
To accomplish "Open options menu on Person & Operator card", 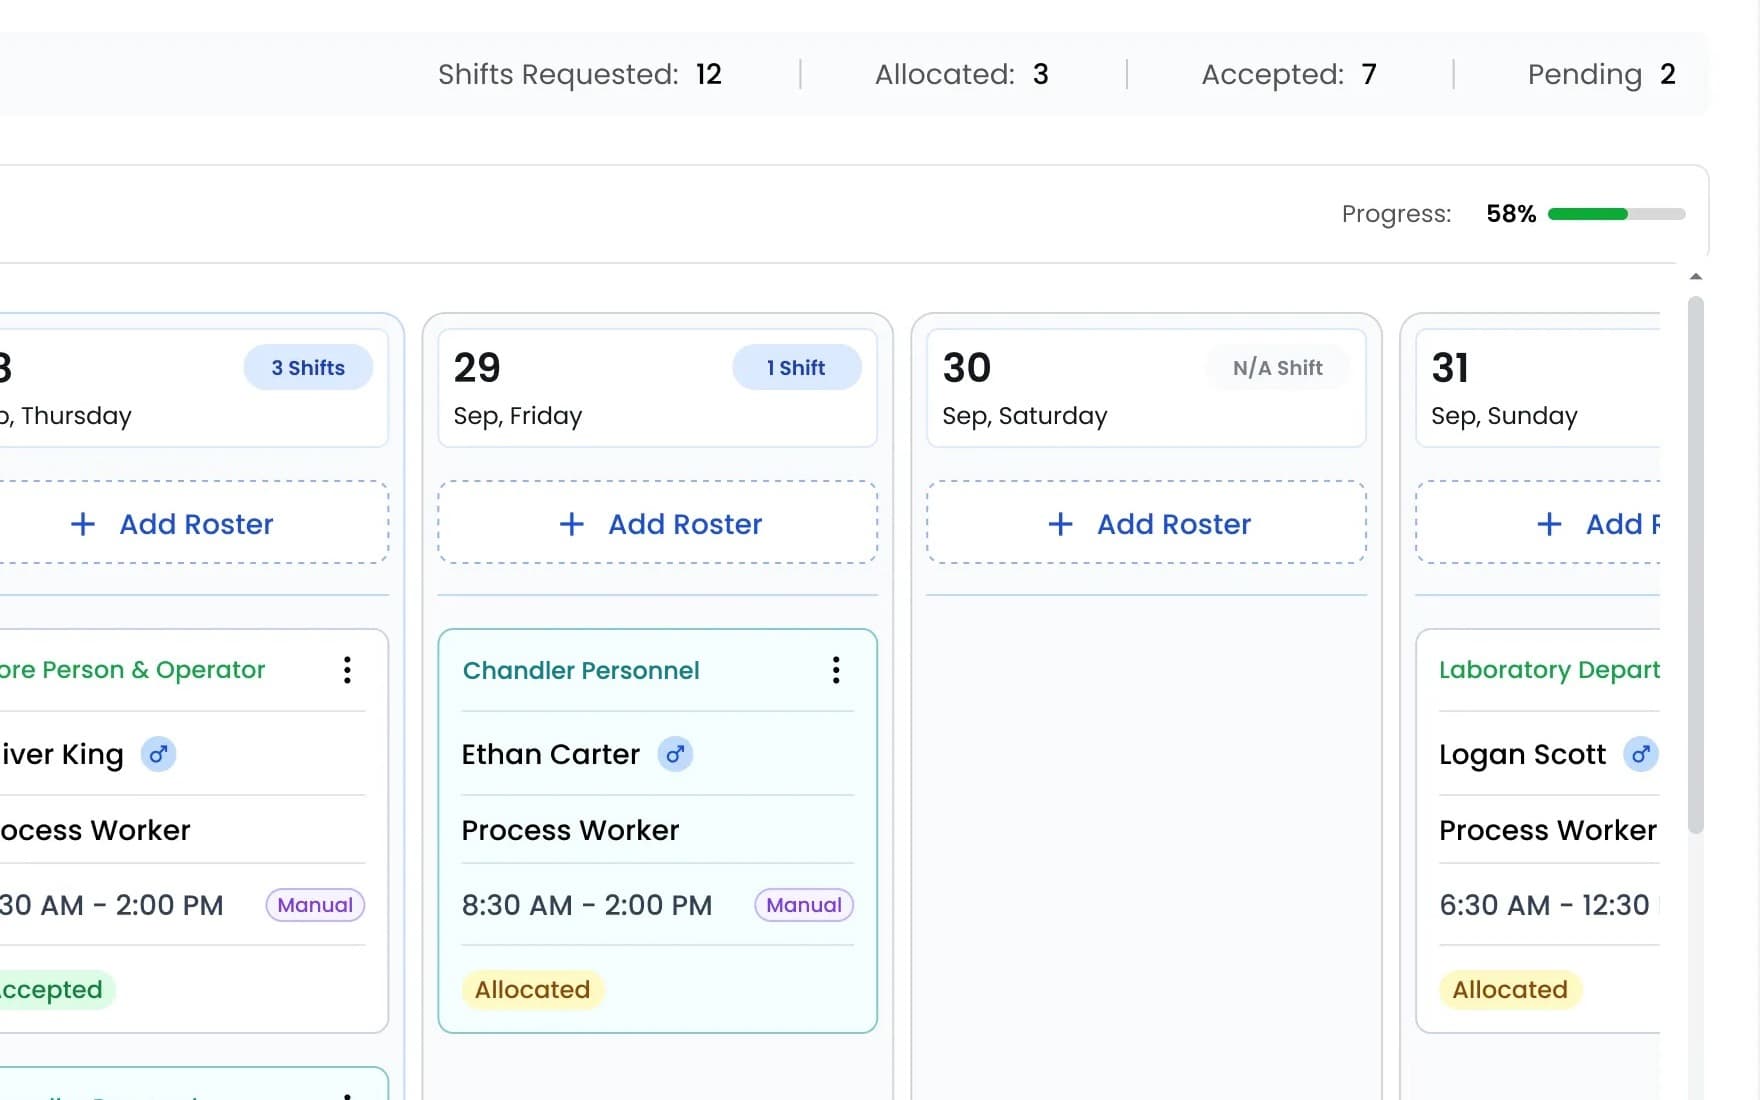I will coord(347,670).
